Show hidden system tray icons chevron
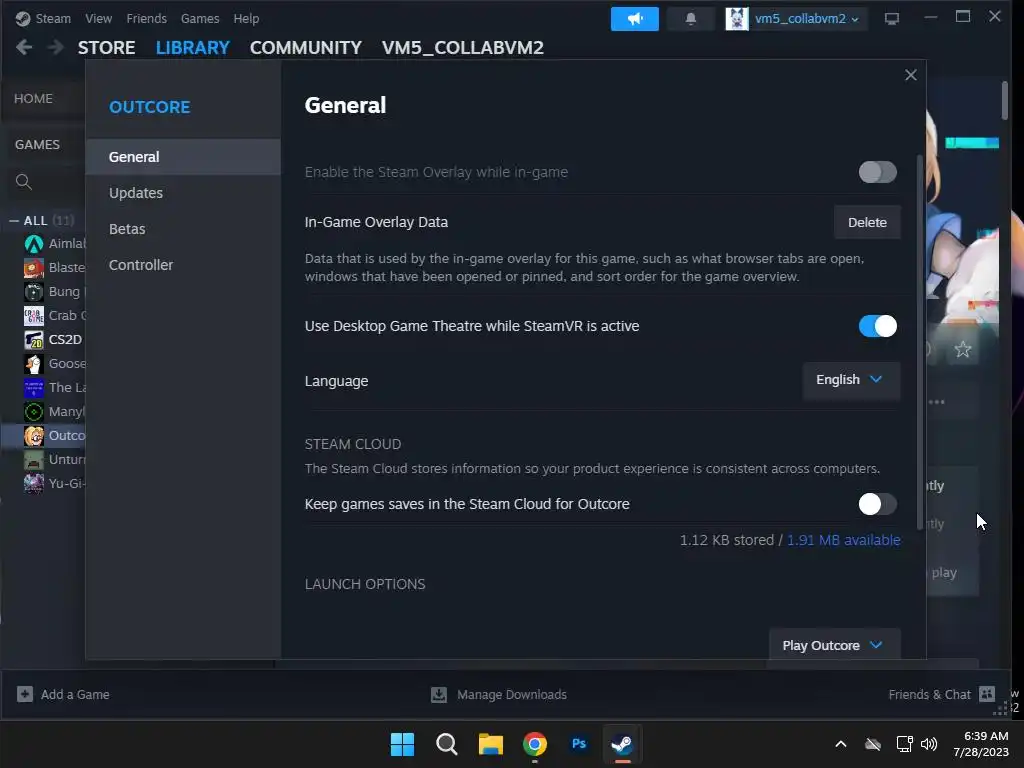Viewport: 1024px width, 768px height. (x=841, y=744)
